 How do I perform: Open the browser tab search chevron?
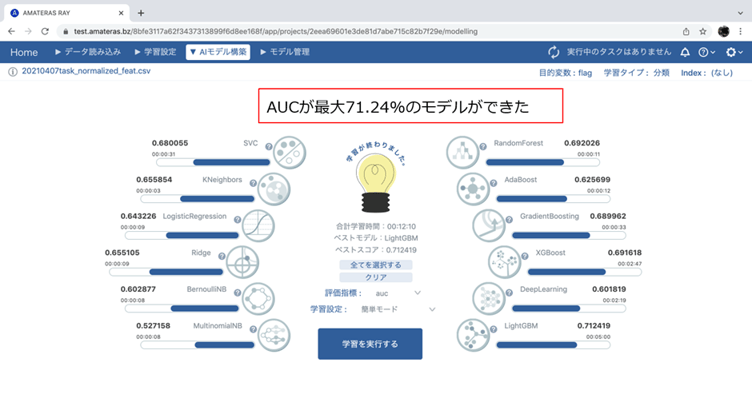[740, 13]
